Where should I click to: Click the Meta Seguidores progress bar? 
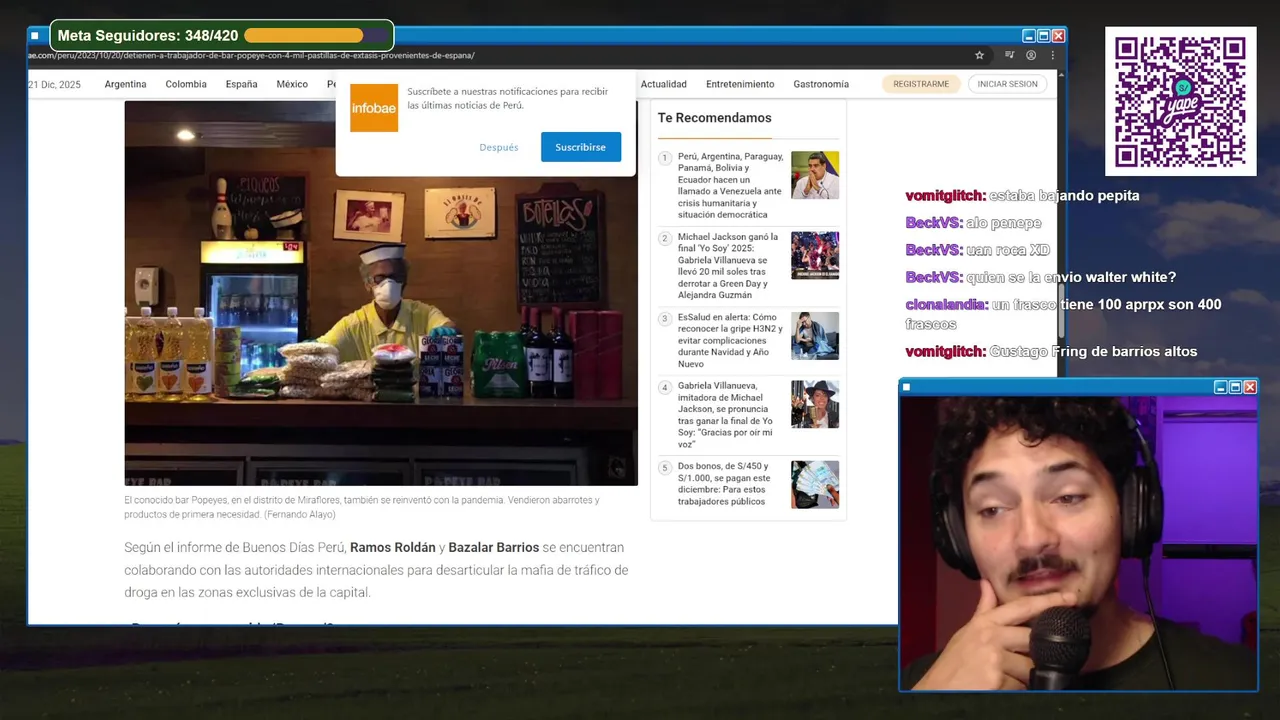coord(316,36)
